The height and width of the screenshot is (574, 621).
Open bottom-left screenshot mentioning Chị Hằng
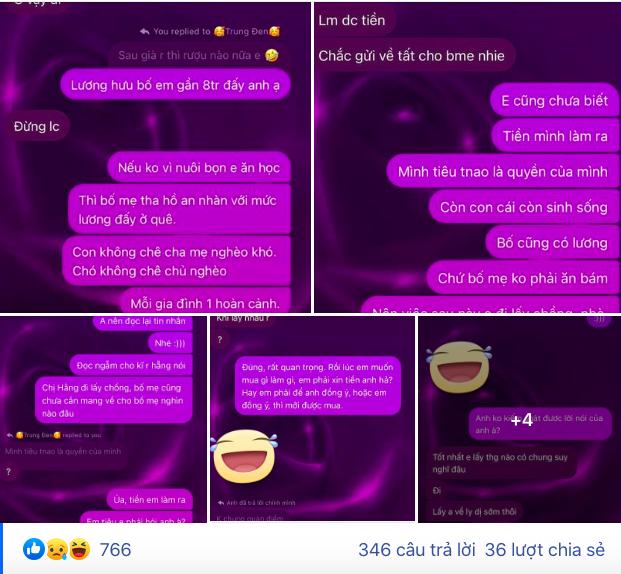pos(103,419)
